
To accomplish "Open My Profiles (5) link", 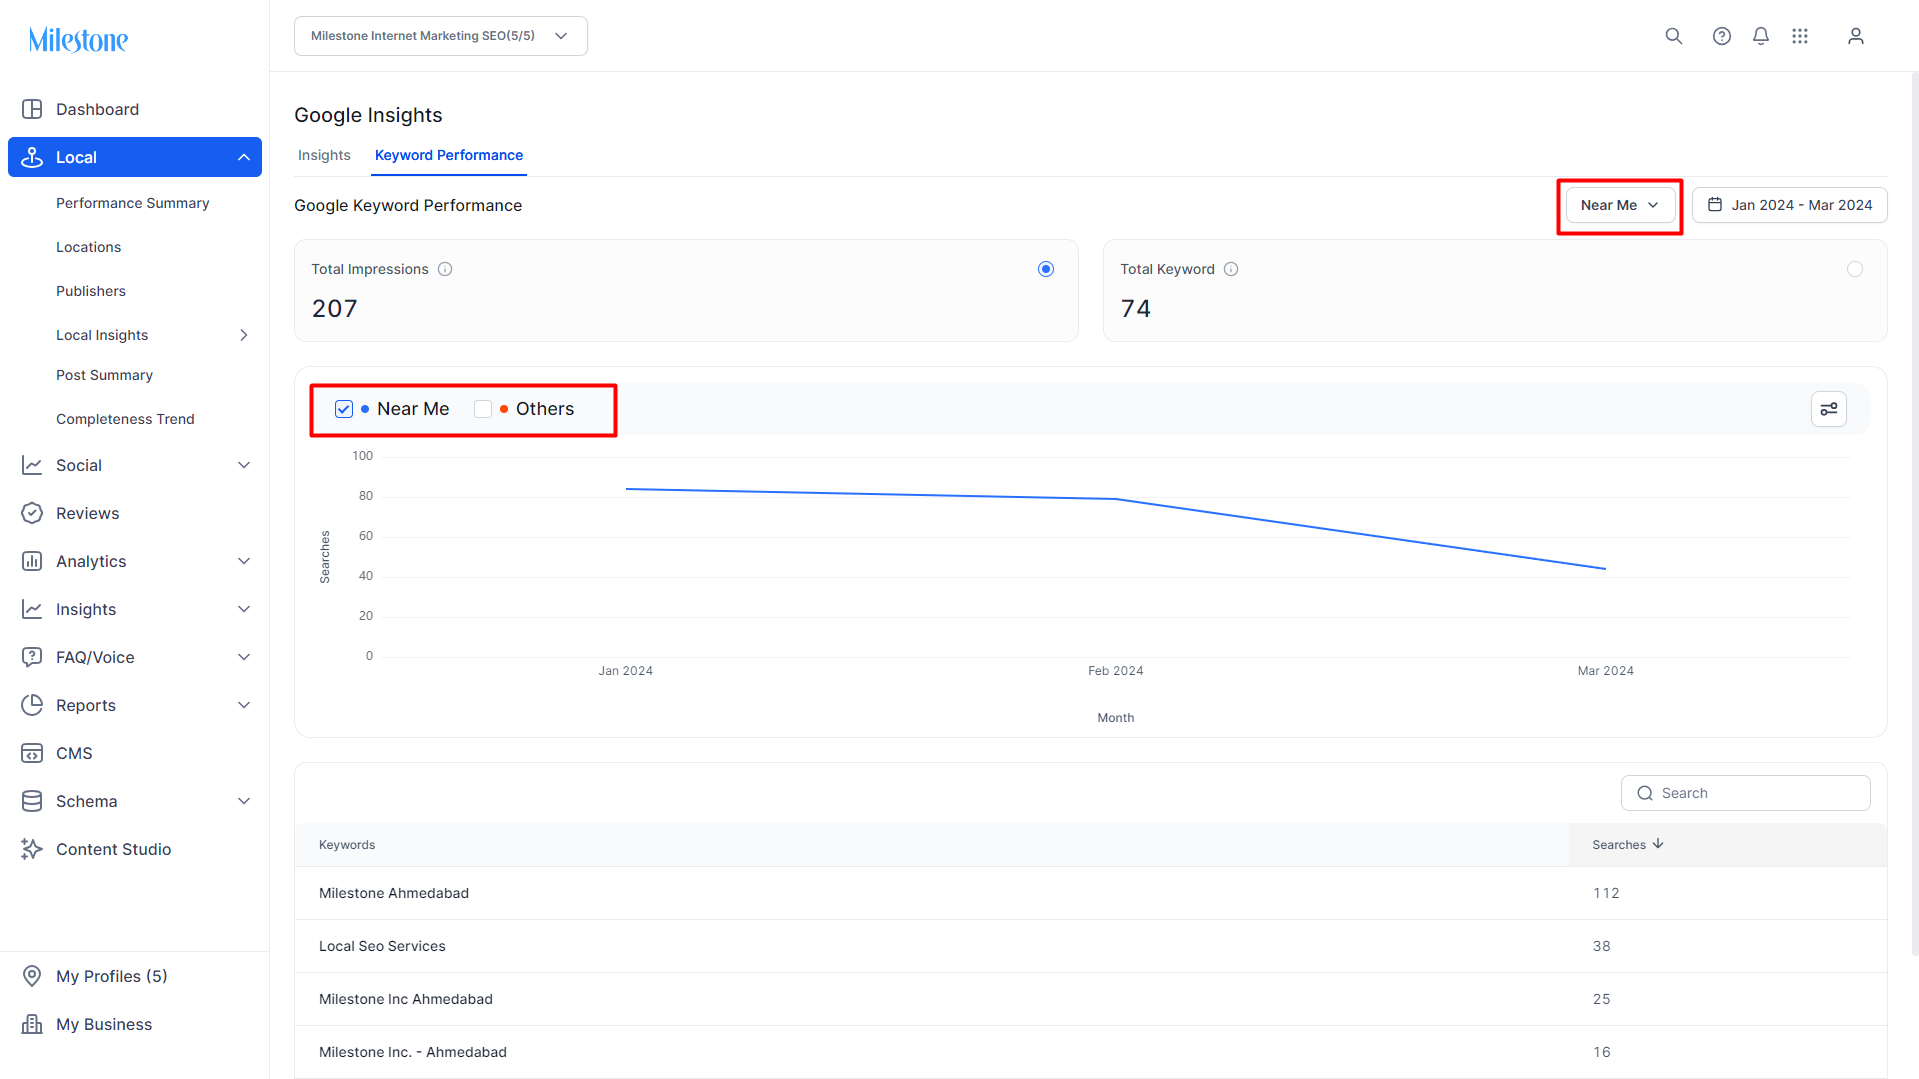I will 112,976.
